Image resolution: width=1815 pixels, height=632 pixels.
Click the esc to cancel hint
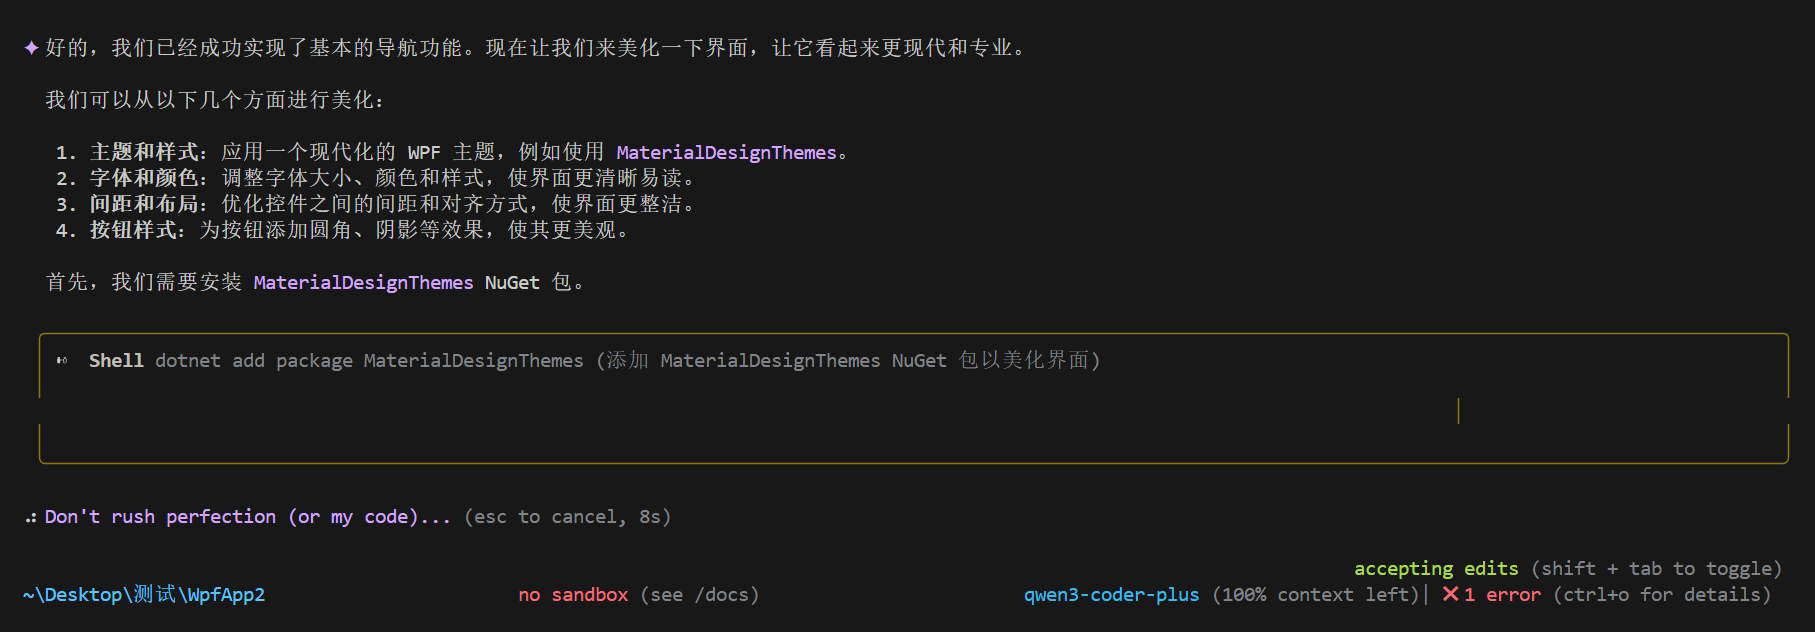coord(567,516)
